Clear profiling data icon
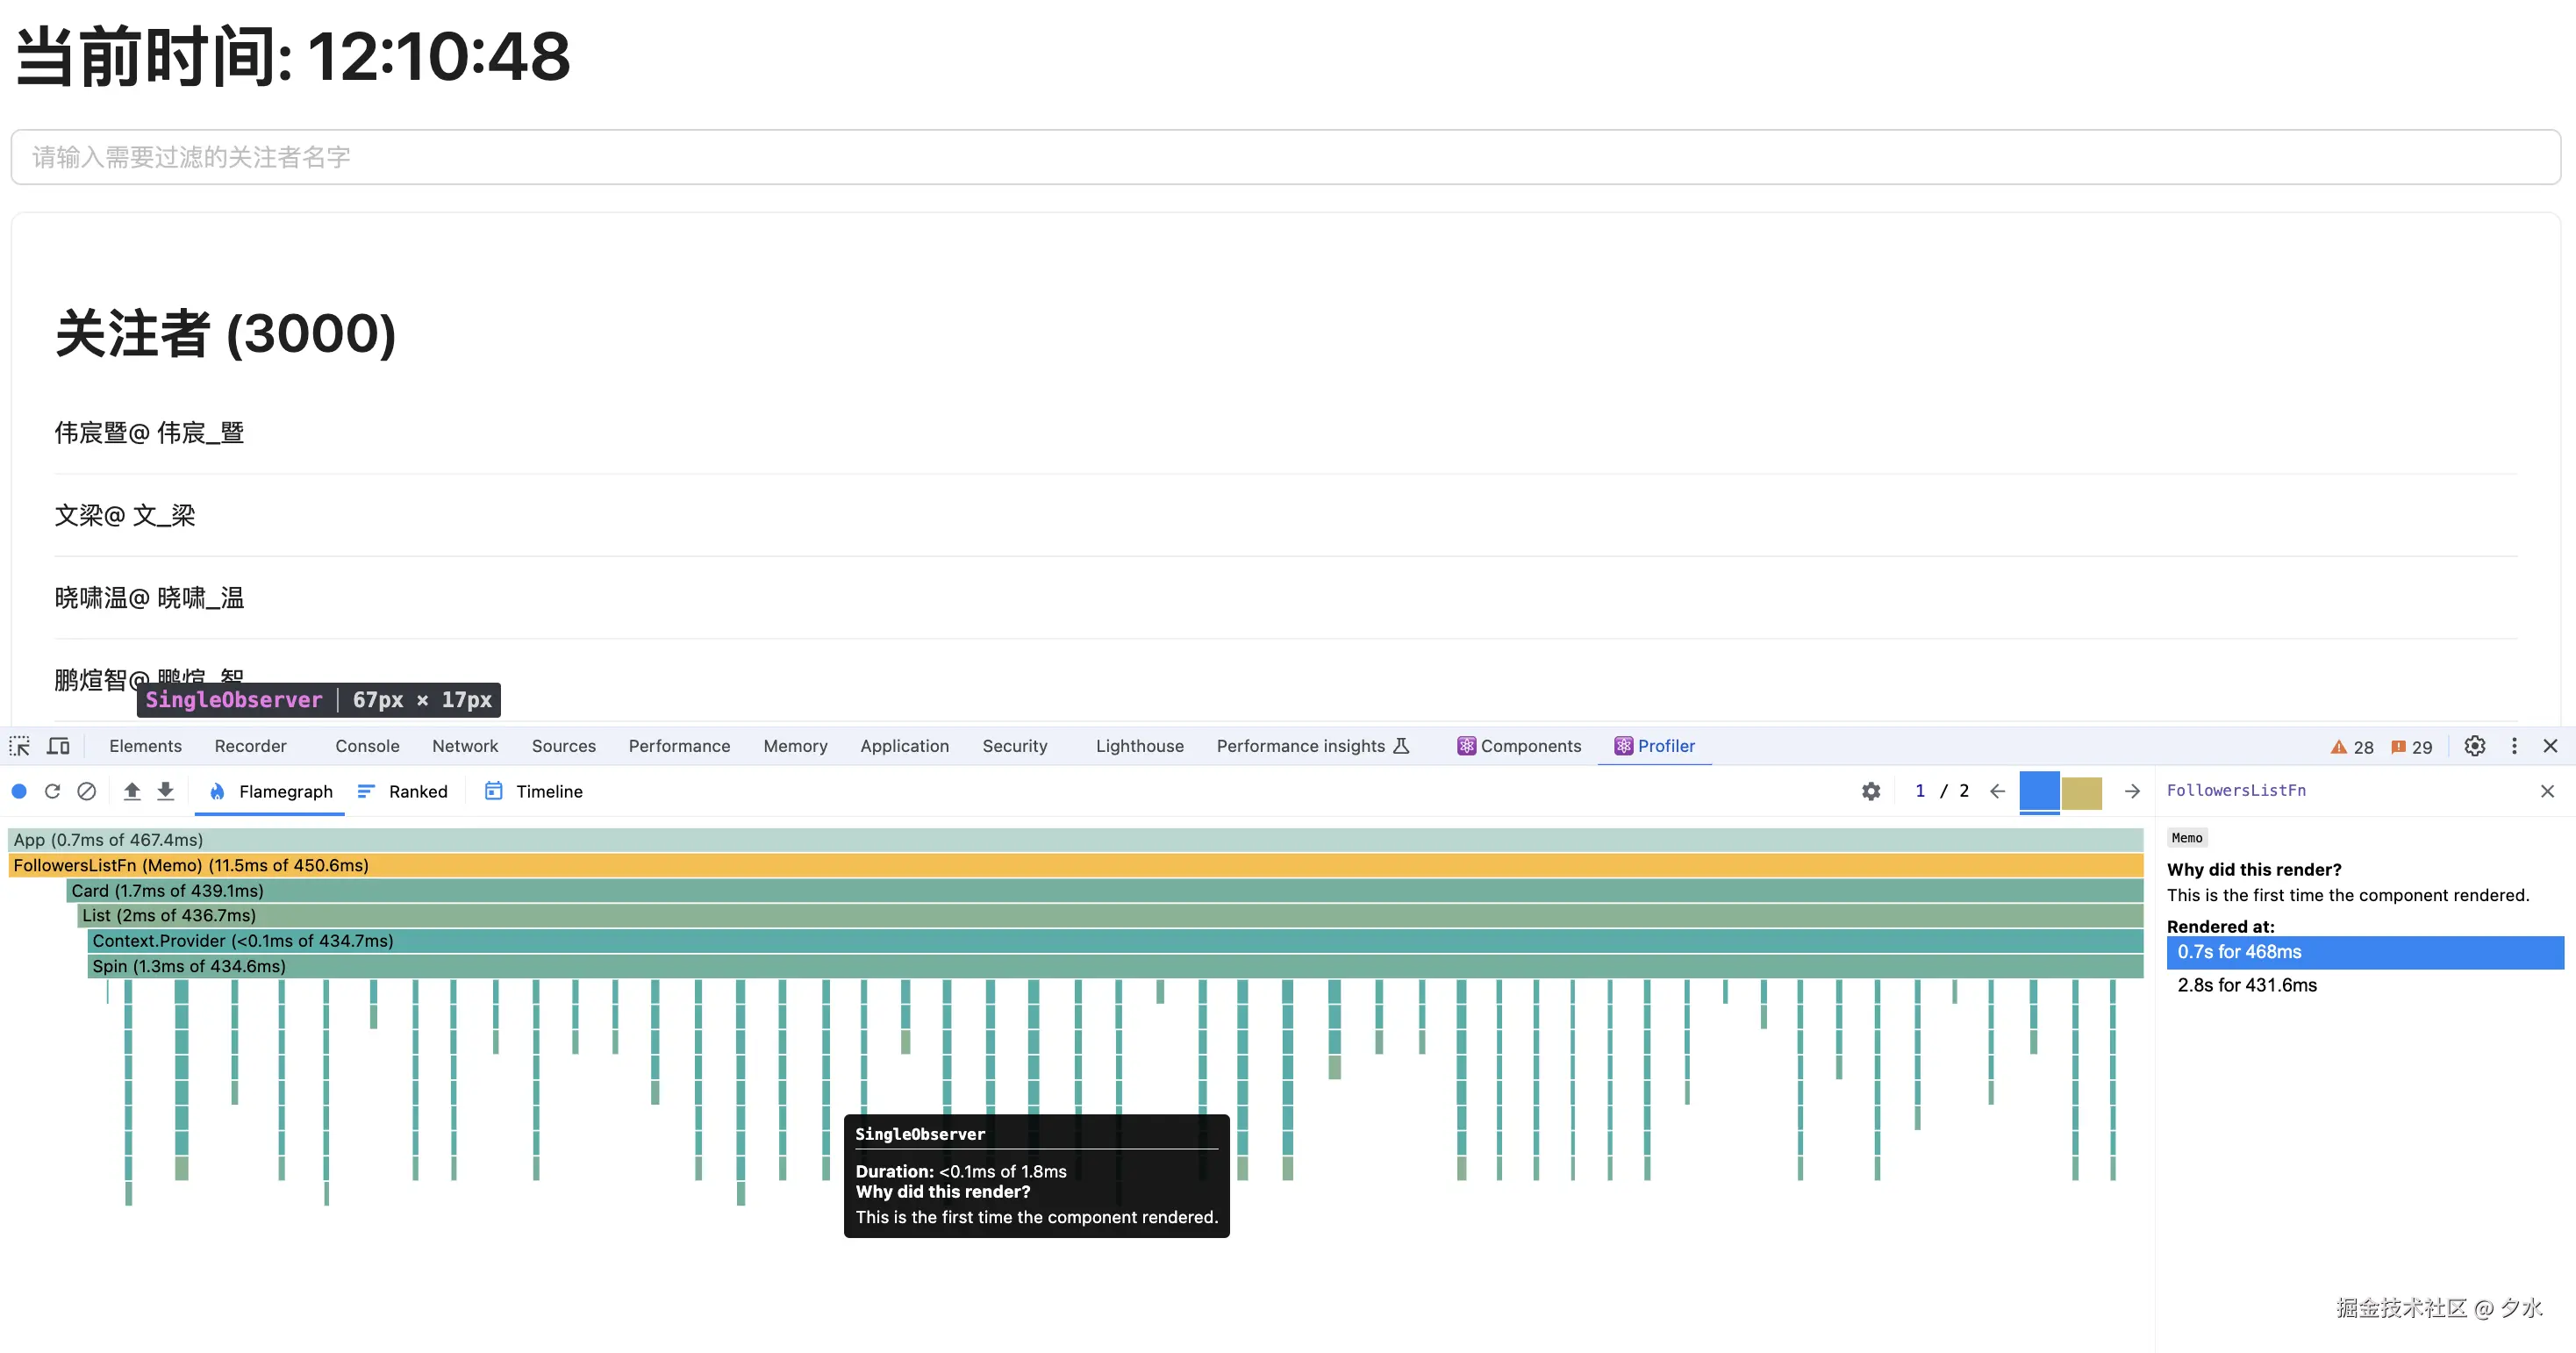Image resolution: width=2576 pixels, height=1353 pixels. [87, 791]
